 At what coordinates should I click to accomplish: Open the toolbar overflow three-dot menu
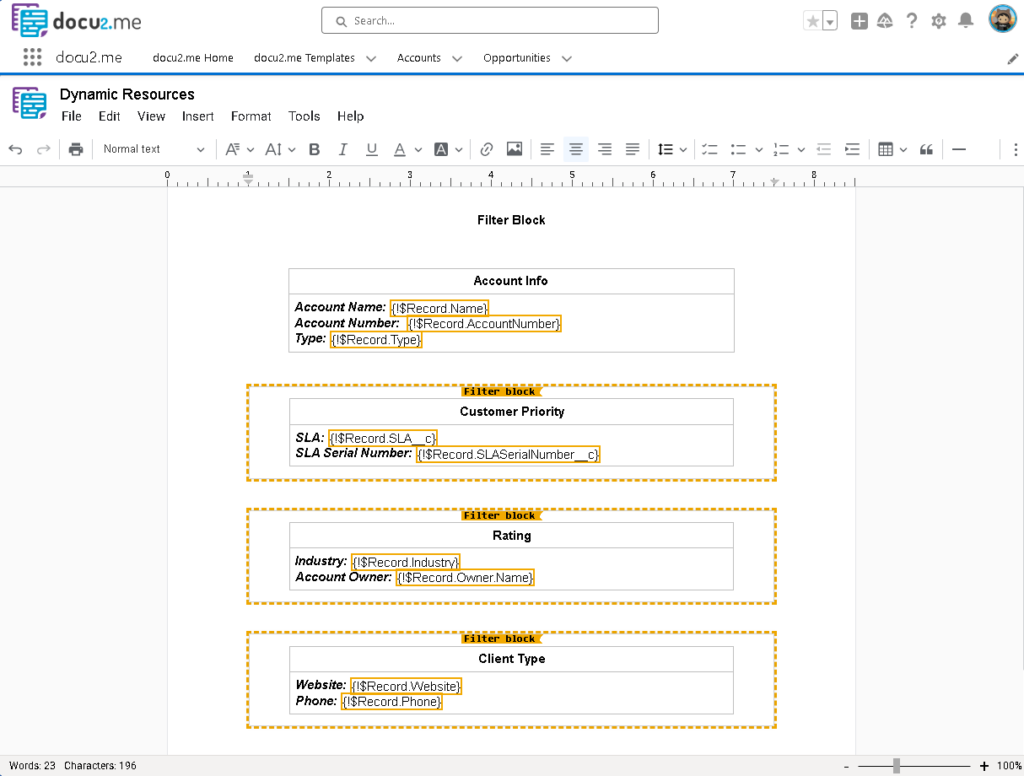click(x=1016, y=150)
